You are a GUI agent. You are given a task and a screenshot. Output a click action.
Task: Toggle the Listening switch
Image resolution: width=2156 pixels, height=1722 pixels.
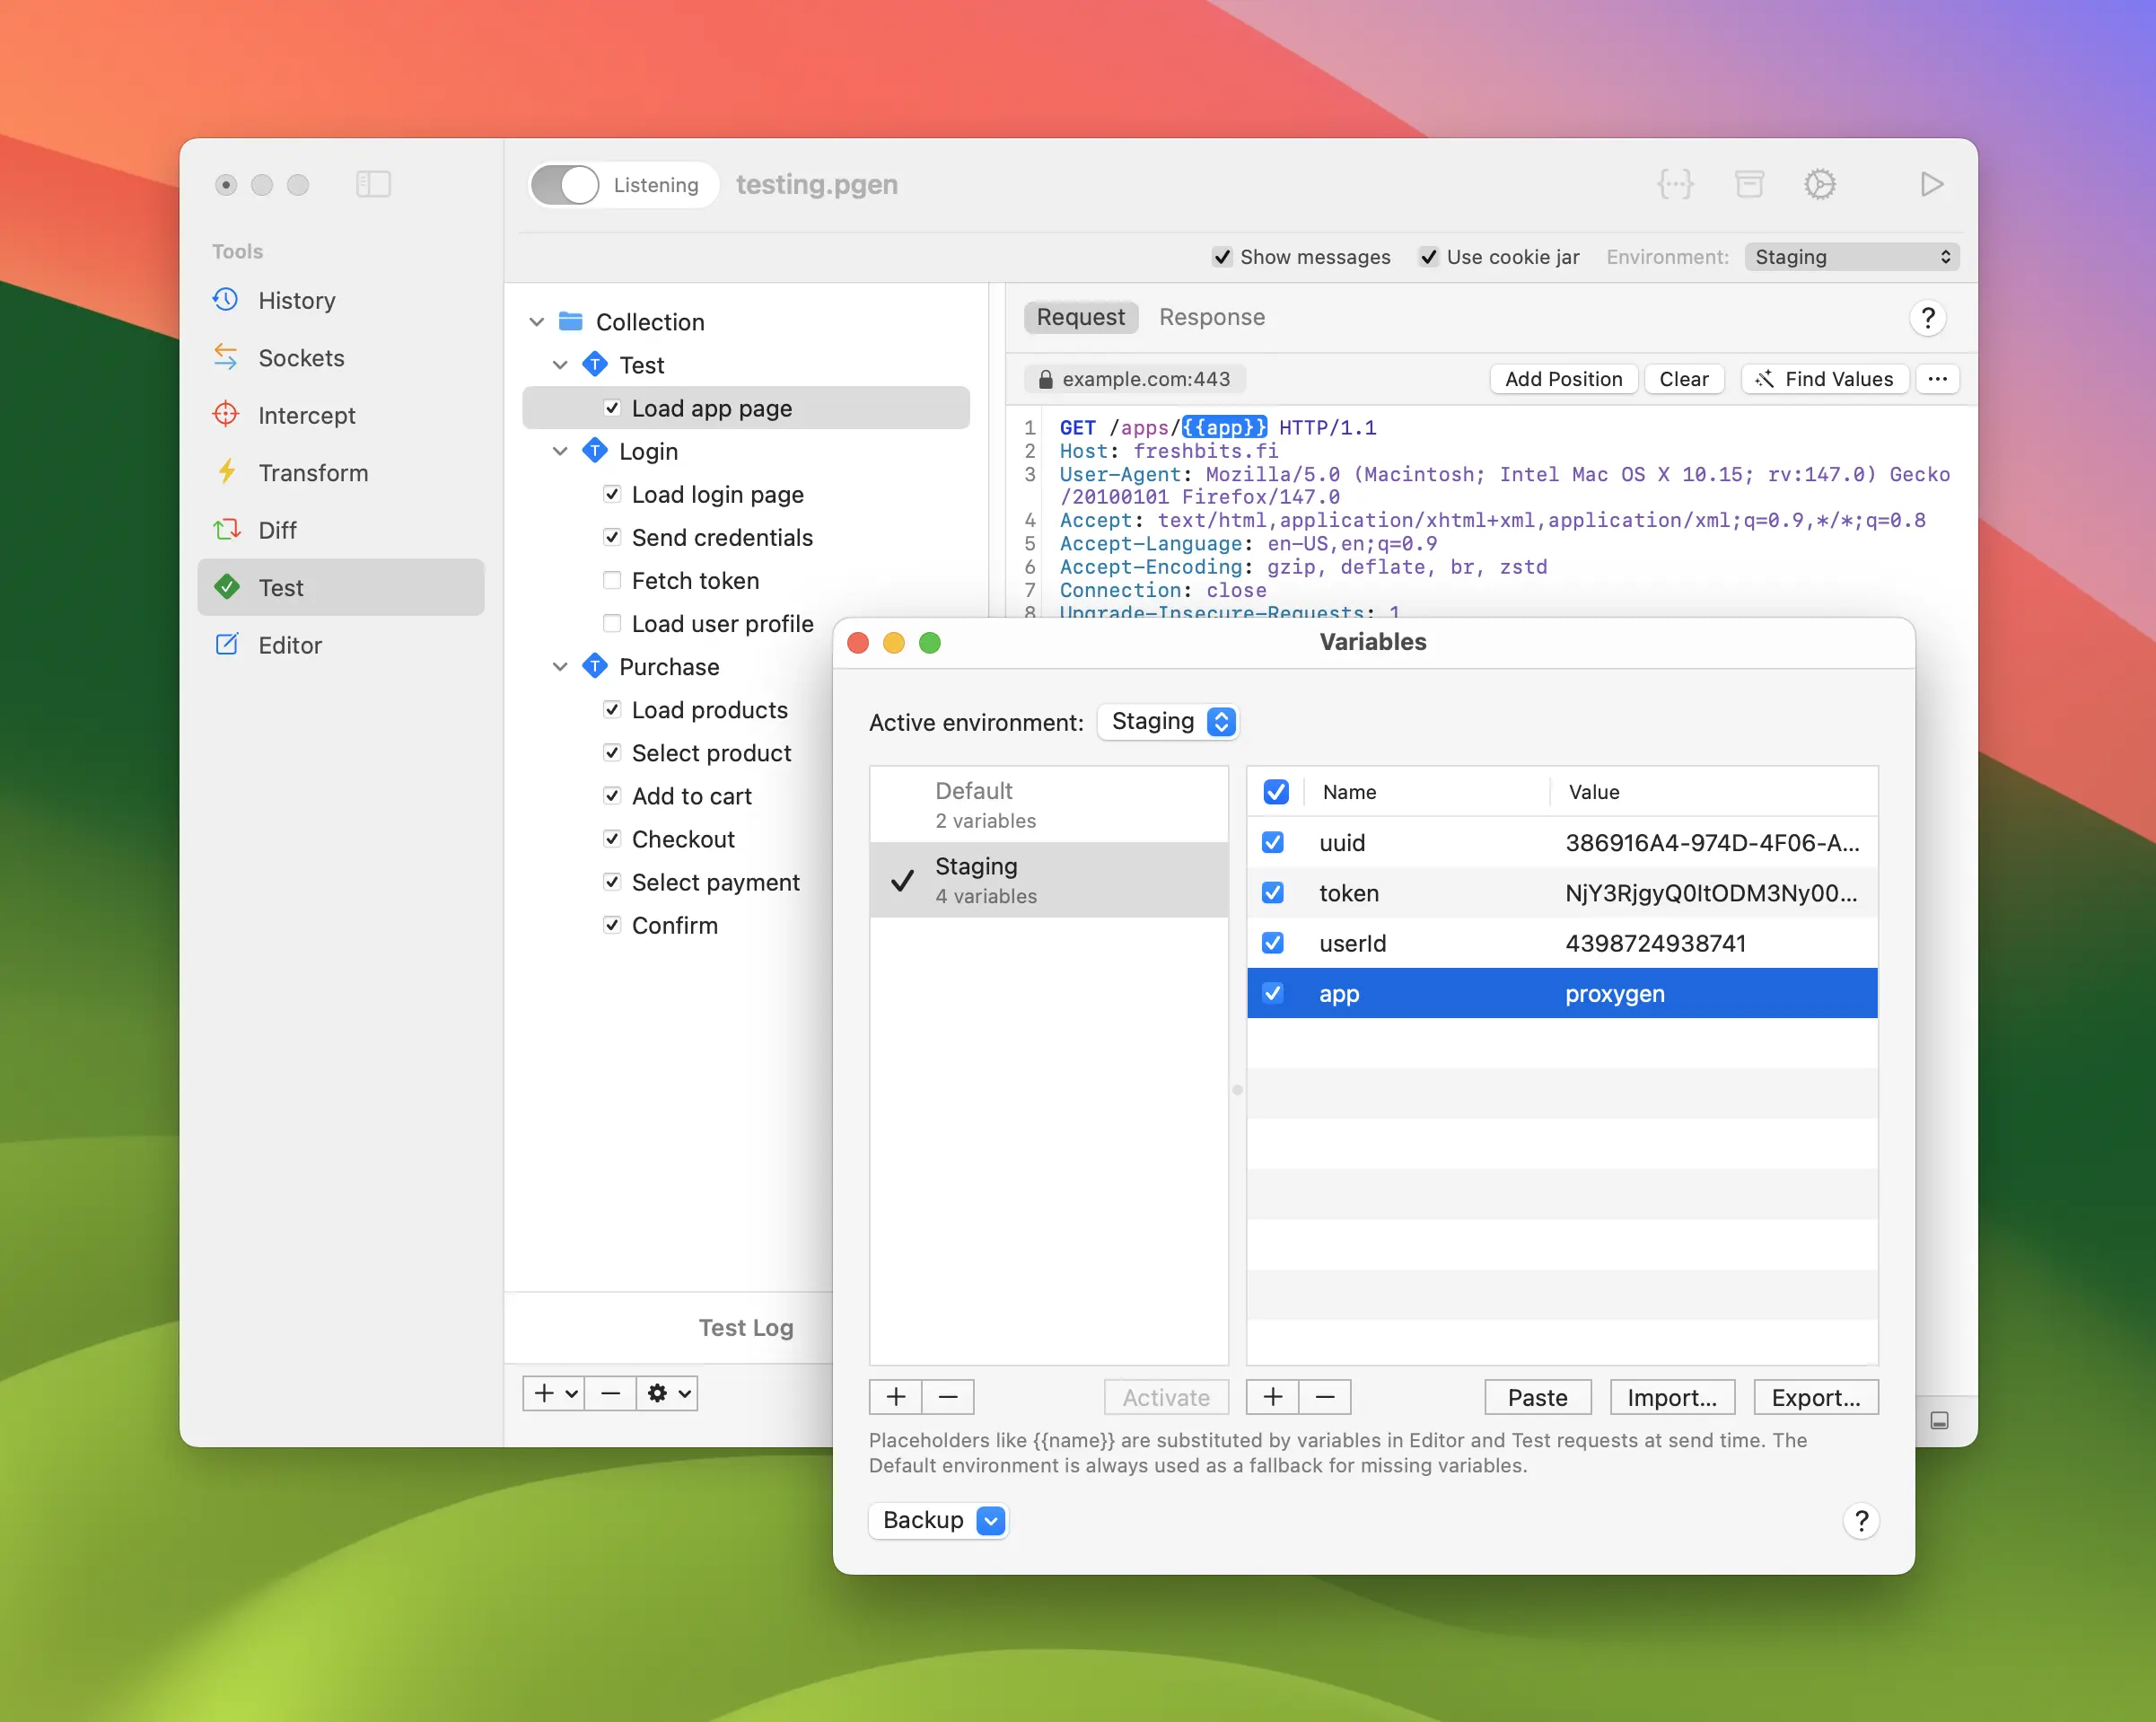pos(565,185)
